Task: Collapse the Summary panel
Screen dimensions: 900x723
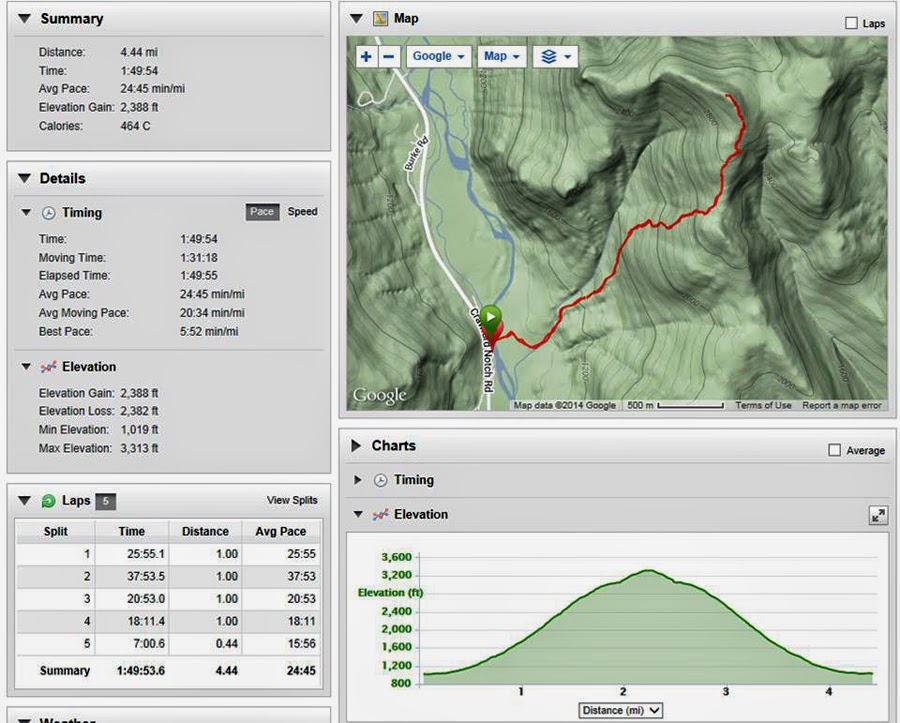Action: click(23, 18)
